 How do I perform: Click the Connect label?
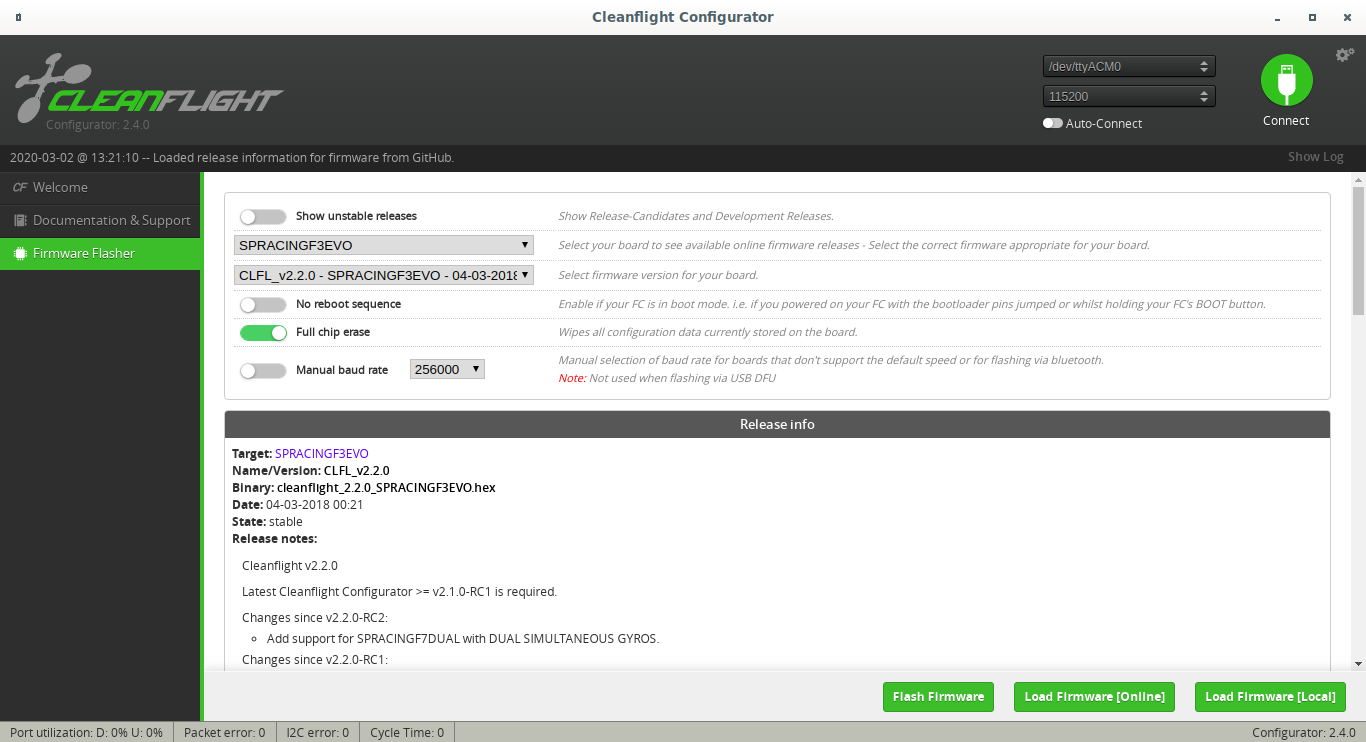[1286, 121]
